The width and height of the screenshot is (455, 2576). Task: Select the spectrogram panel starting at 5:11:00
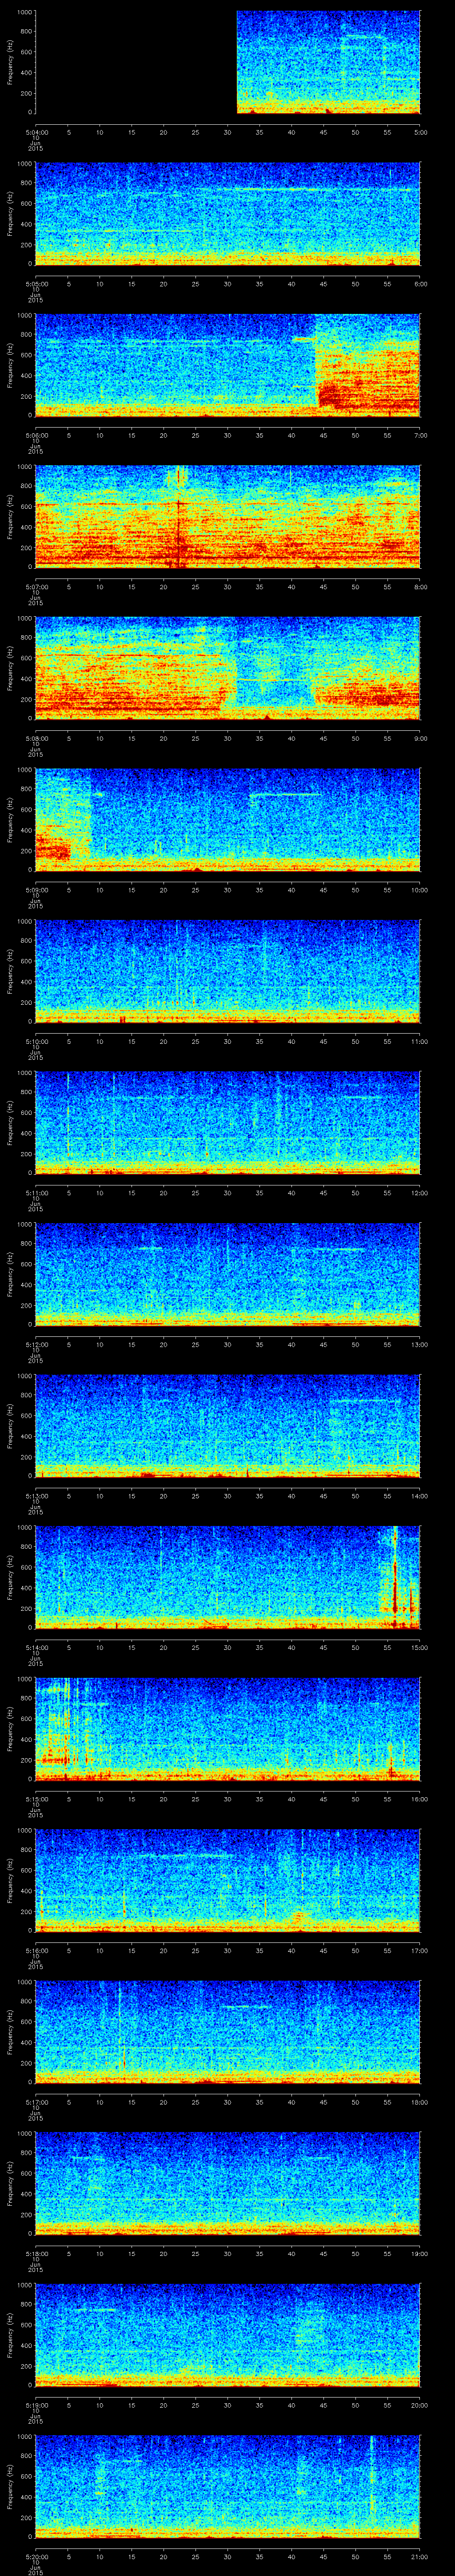click(x=228, y=1122)
